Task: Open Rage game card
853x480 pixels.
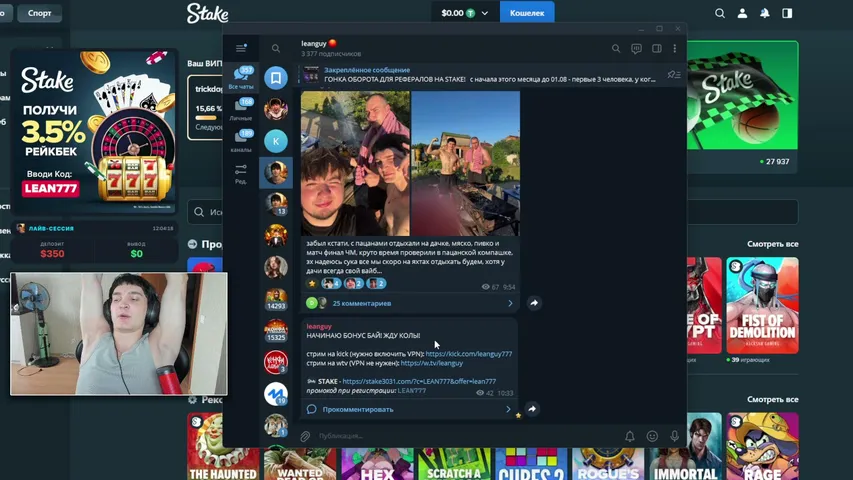Action: 762,446
